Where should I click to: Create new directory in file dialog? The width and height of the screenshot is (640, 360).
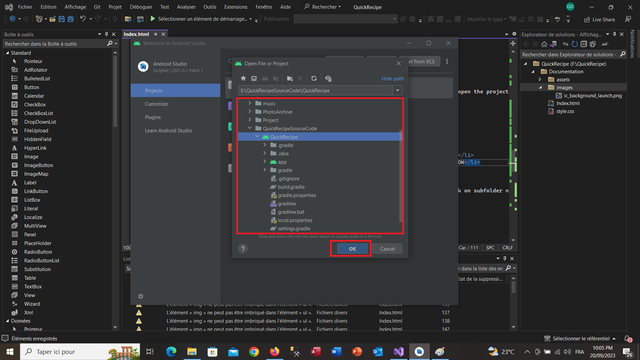(x=290, y=78)
